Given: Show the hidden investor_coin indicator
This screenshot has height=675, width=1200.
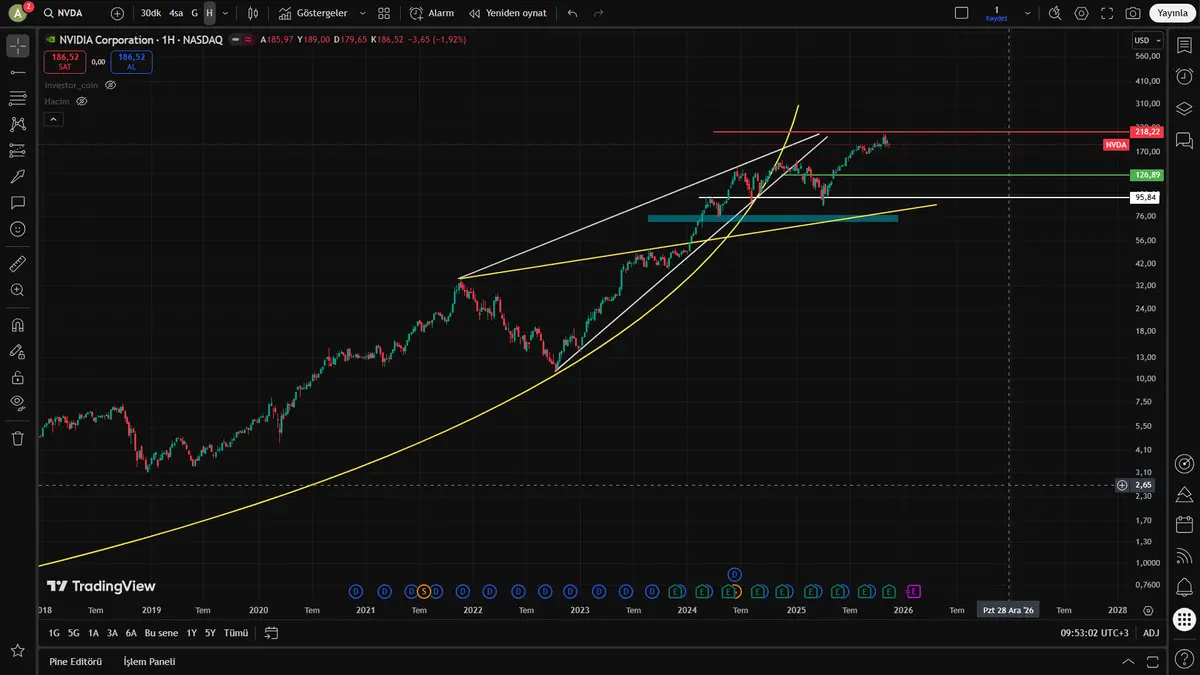Looking at the screenshot, I should [x=111, y=86].
